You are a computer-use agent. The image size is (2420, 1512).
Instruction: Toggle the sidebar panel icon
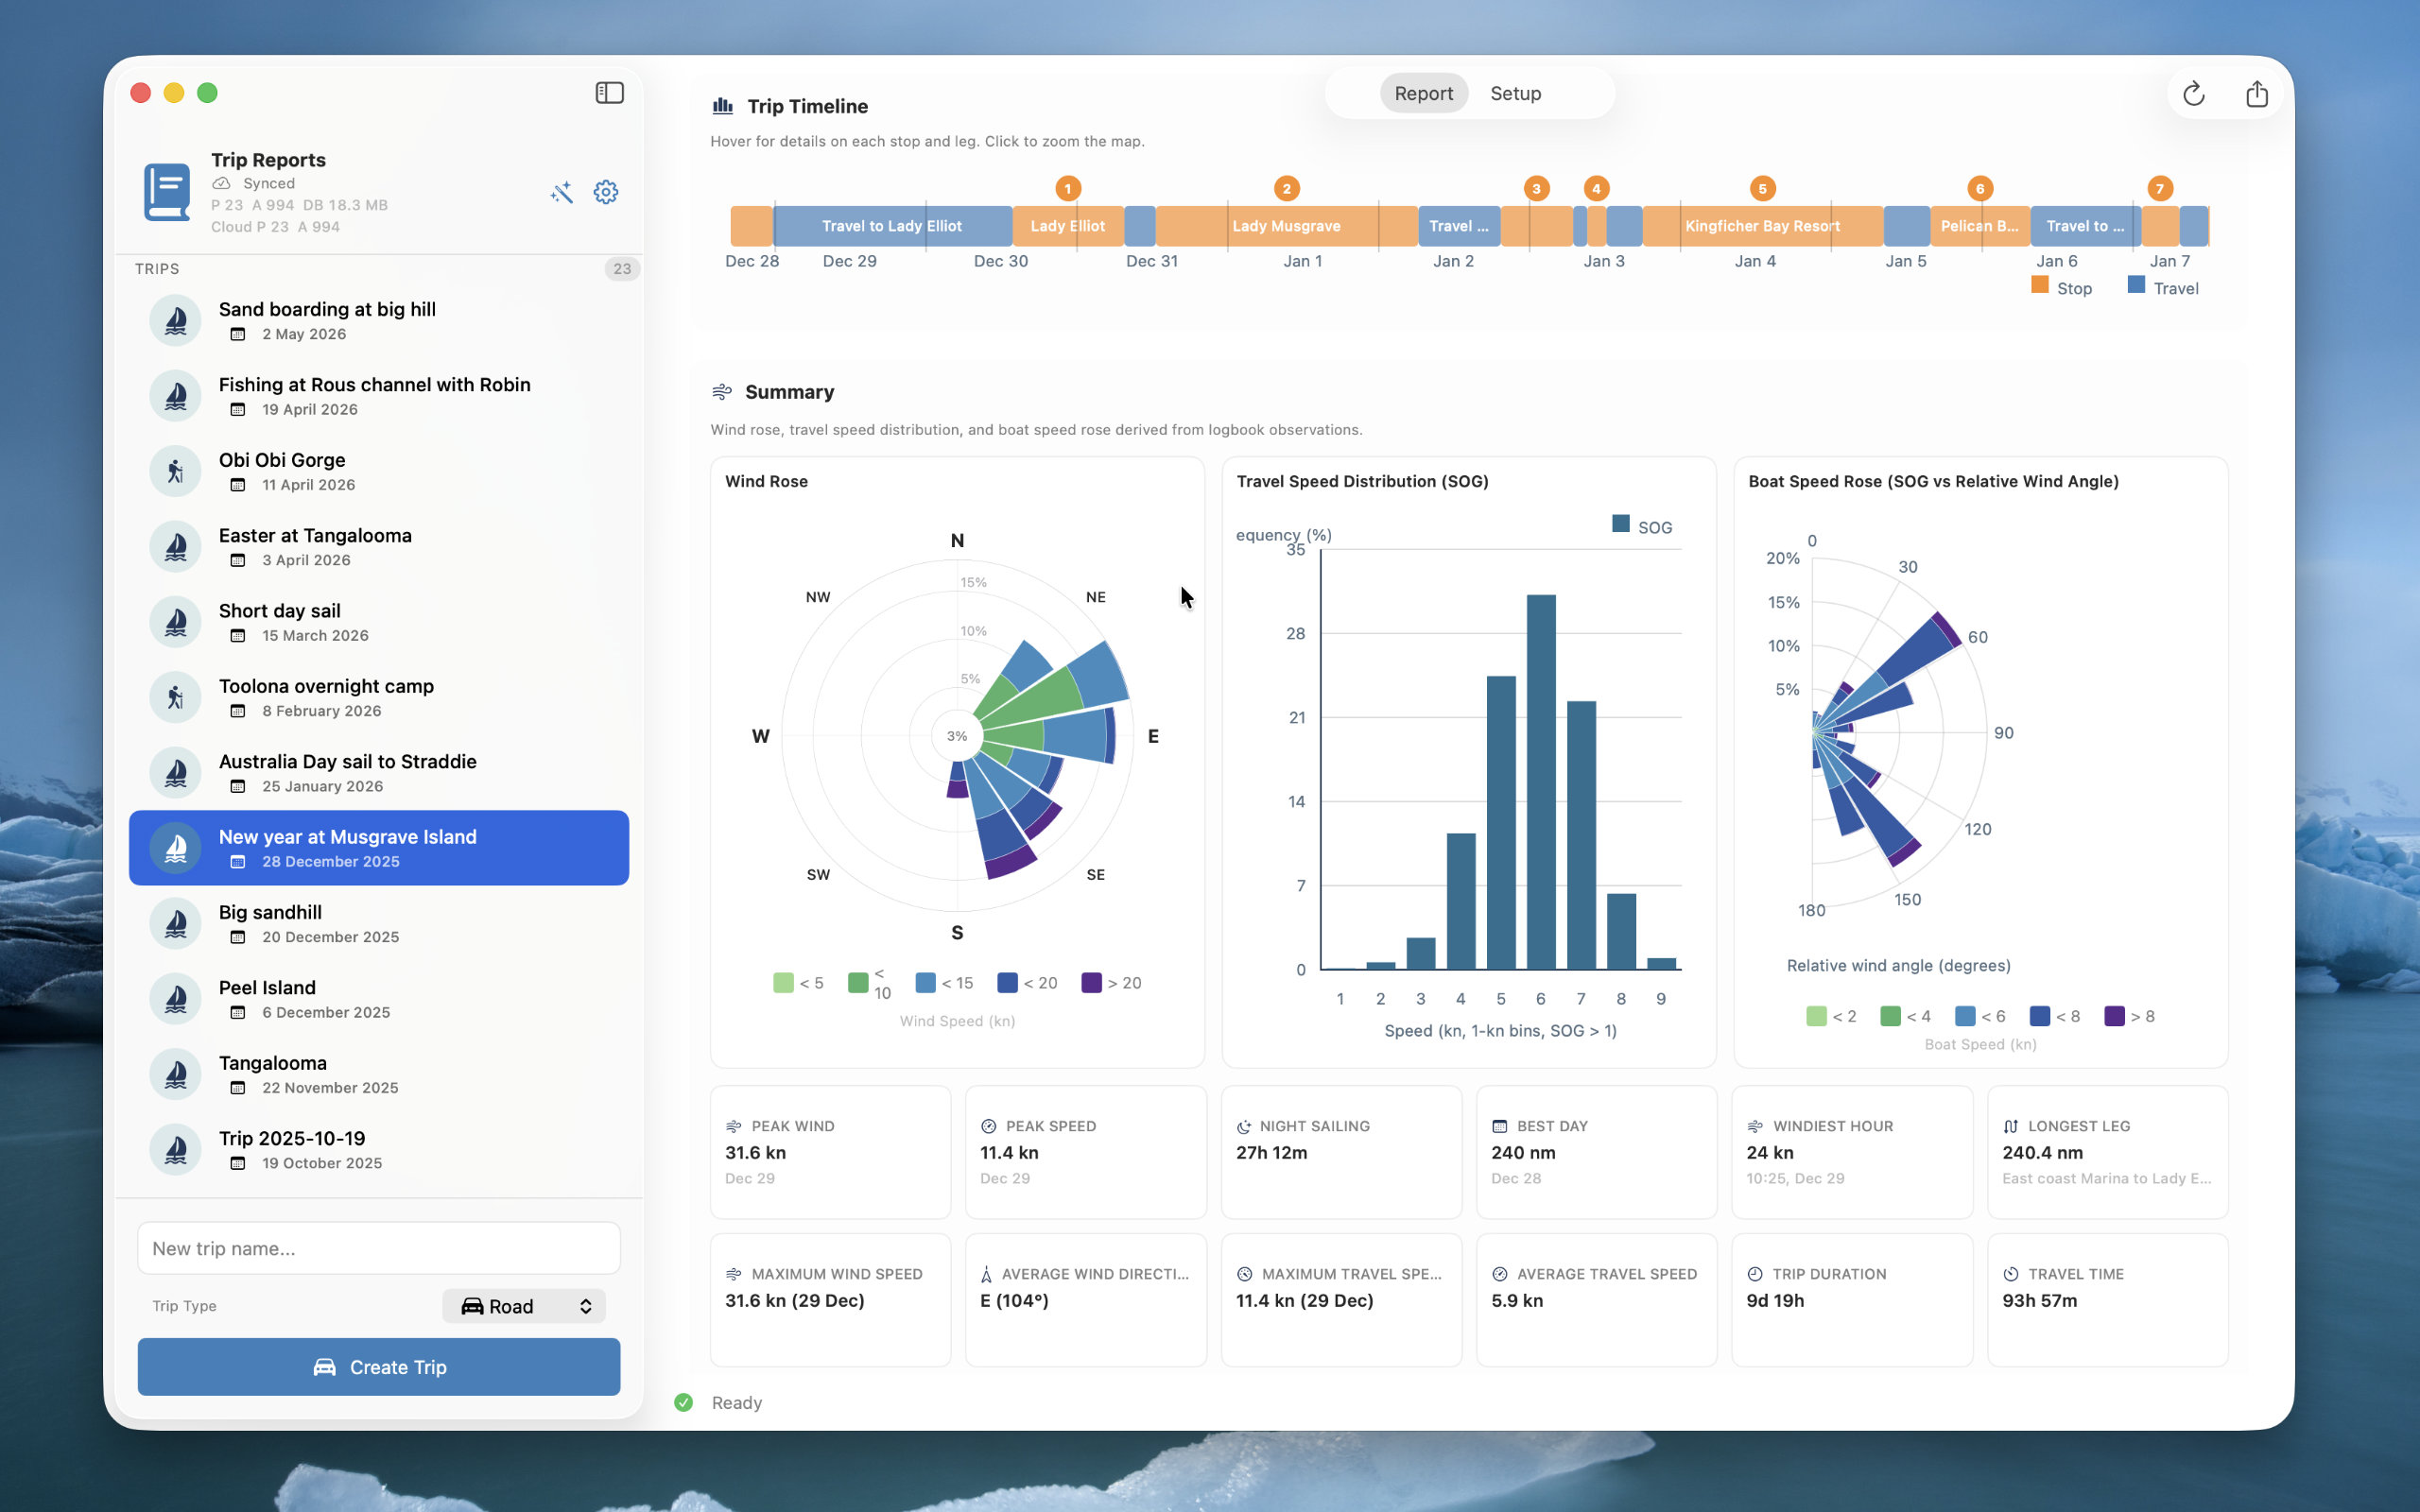click(609, 93)
